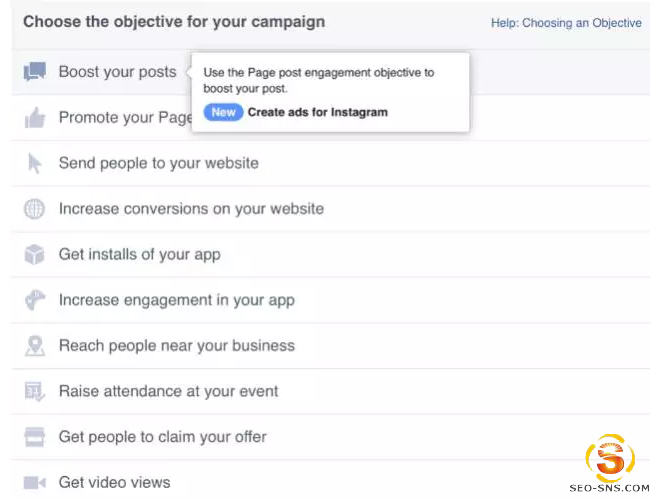
Task: Open Help: Choosing an Objective link
Action: [566, 23]
